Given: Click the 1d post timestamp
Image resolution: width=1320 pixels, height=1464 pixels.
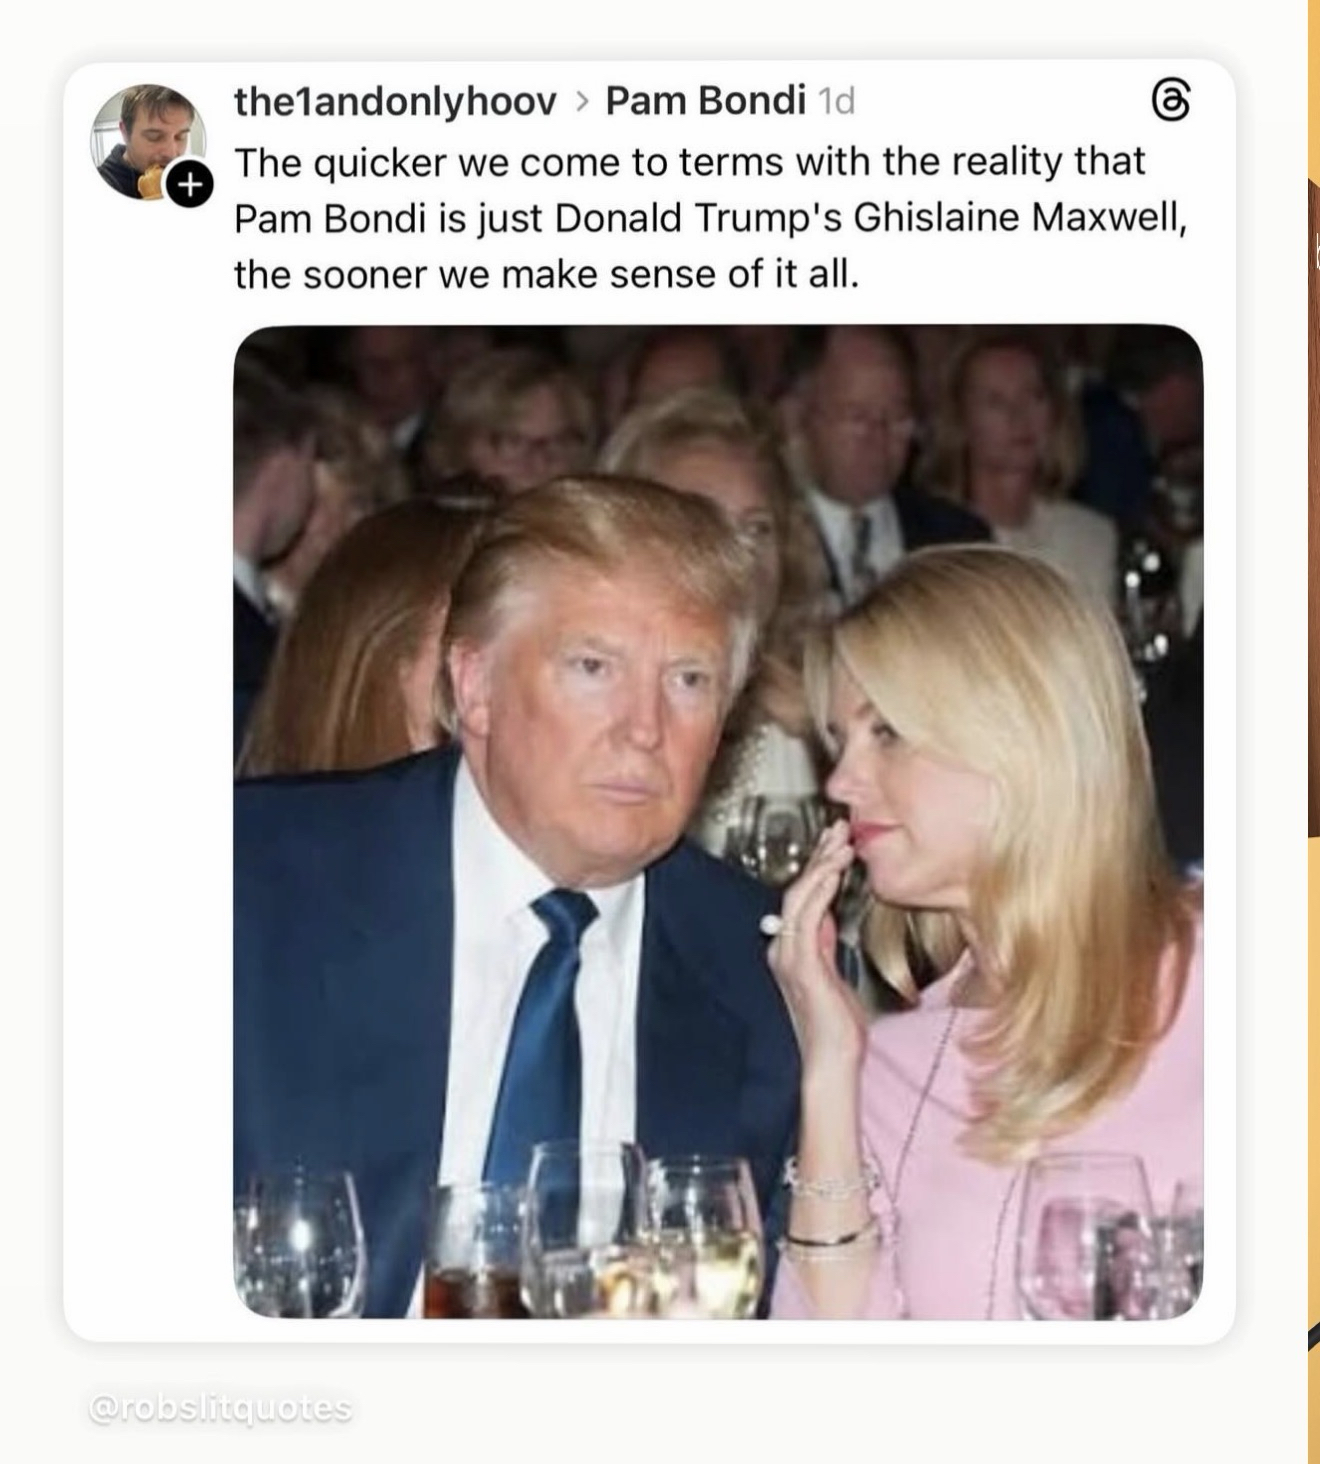Looking at the screenshot, I should point(836,101).
